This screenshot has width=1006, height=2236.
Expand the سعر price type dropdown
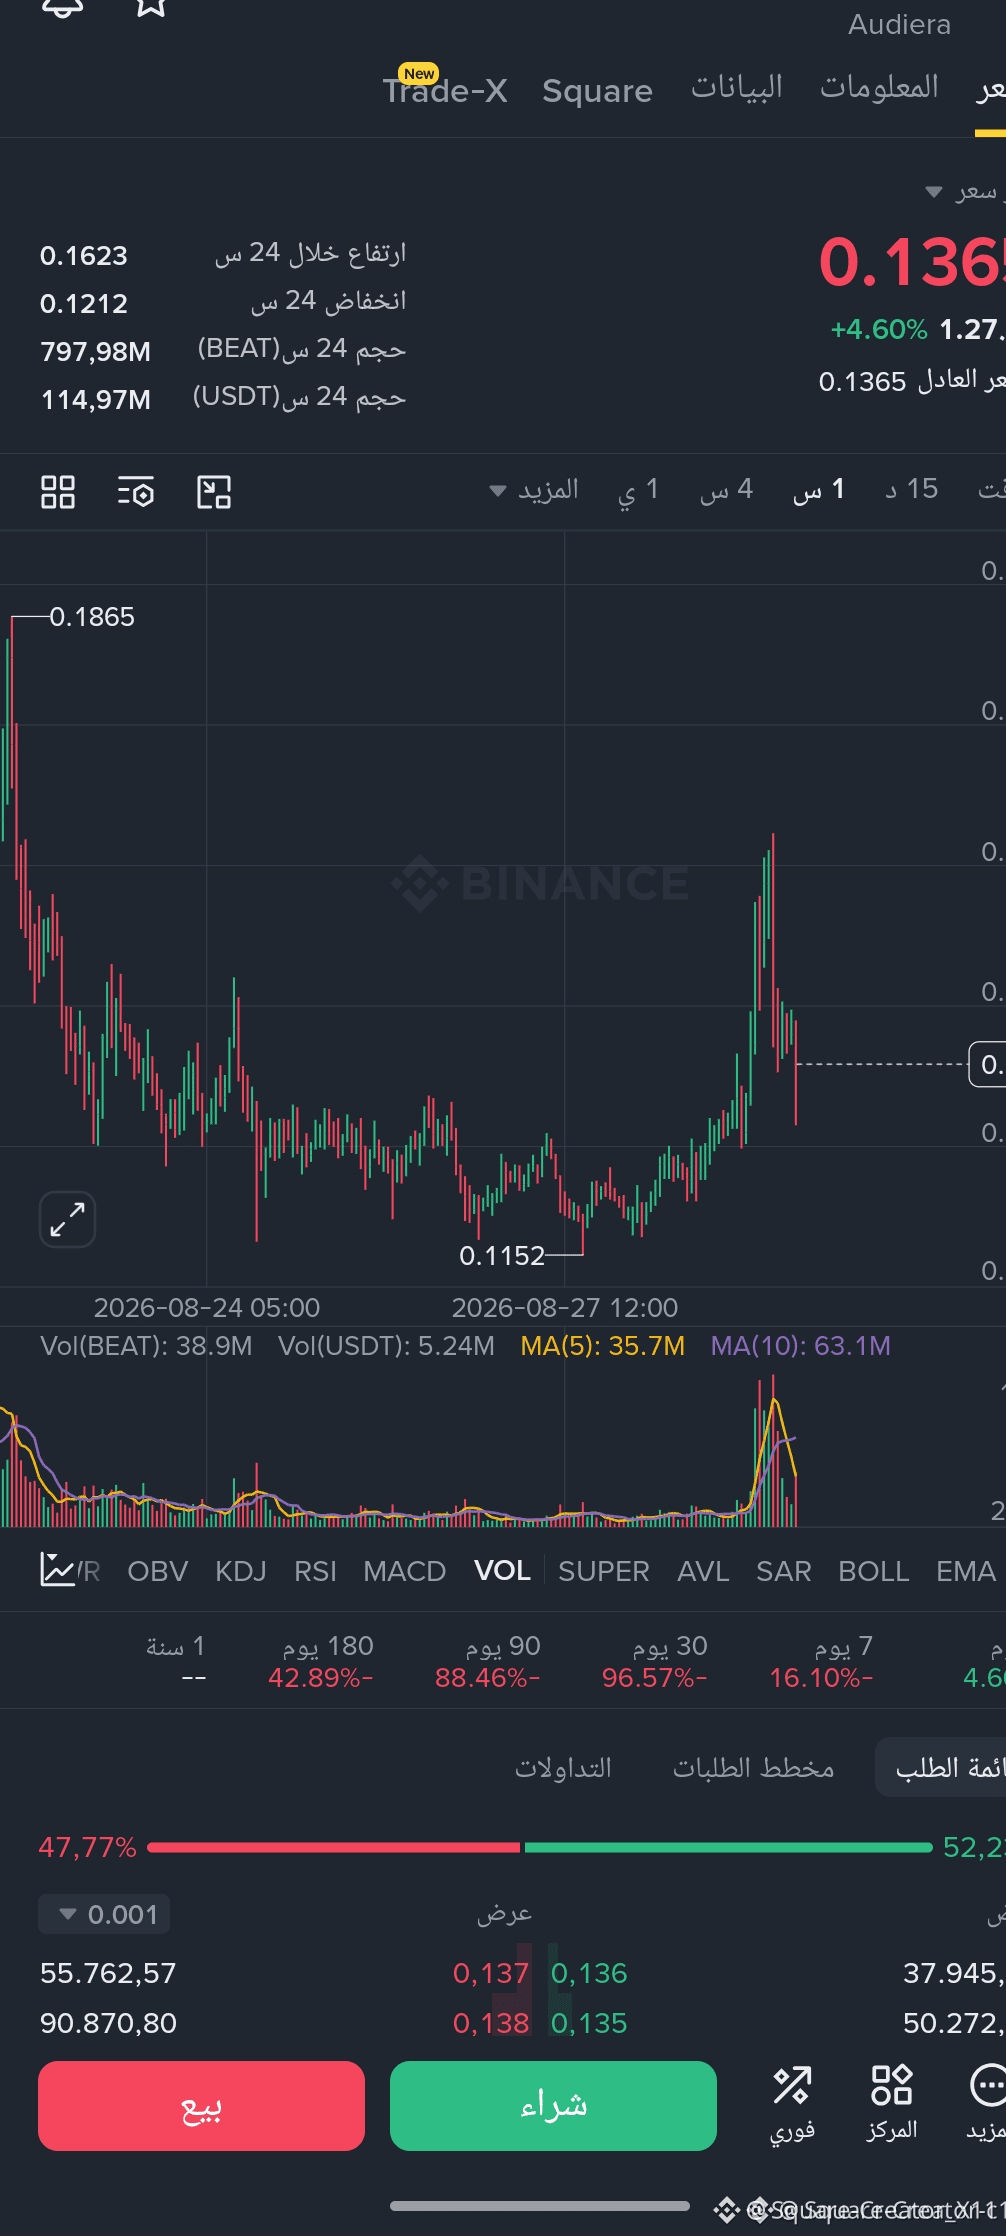964,191
